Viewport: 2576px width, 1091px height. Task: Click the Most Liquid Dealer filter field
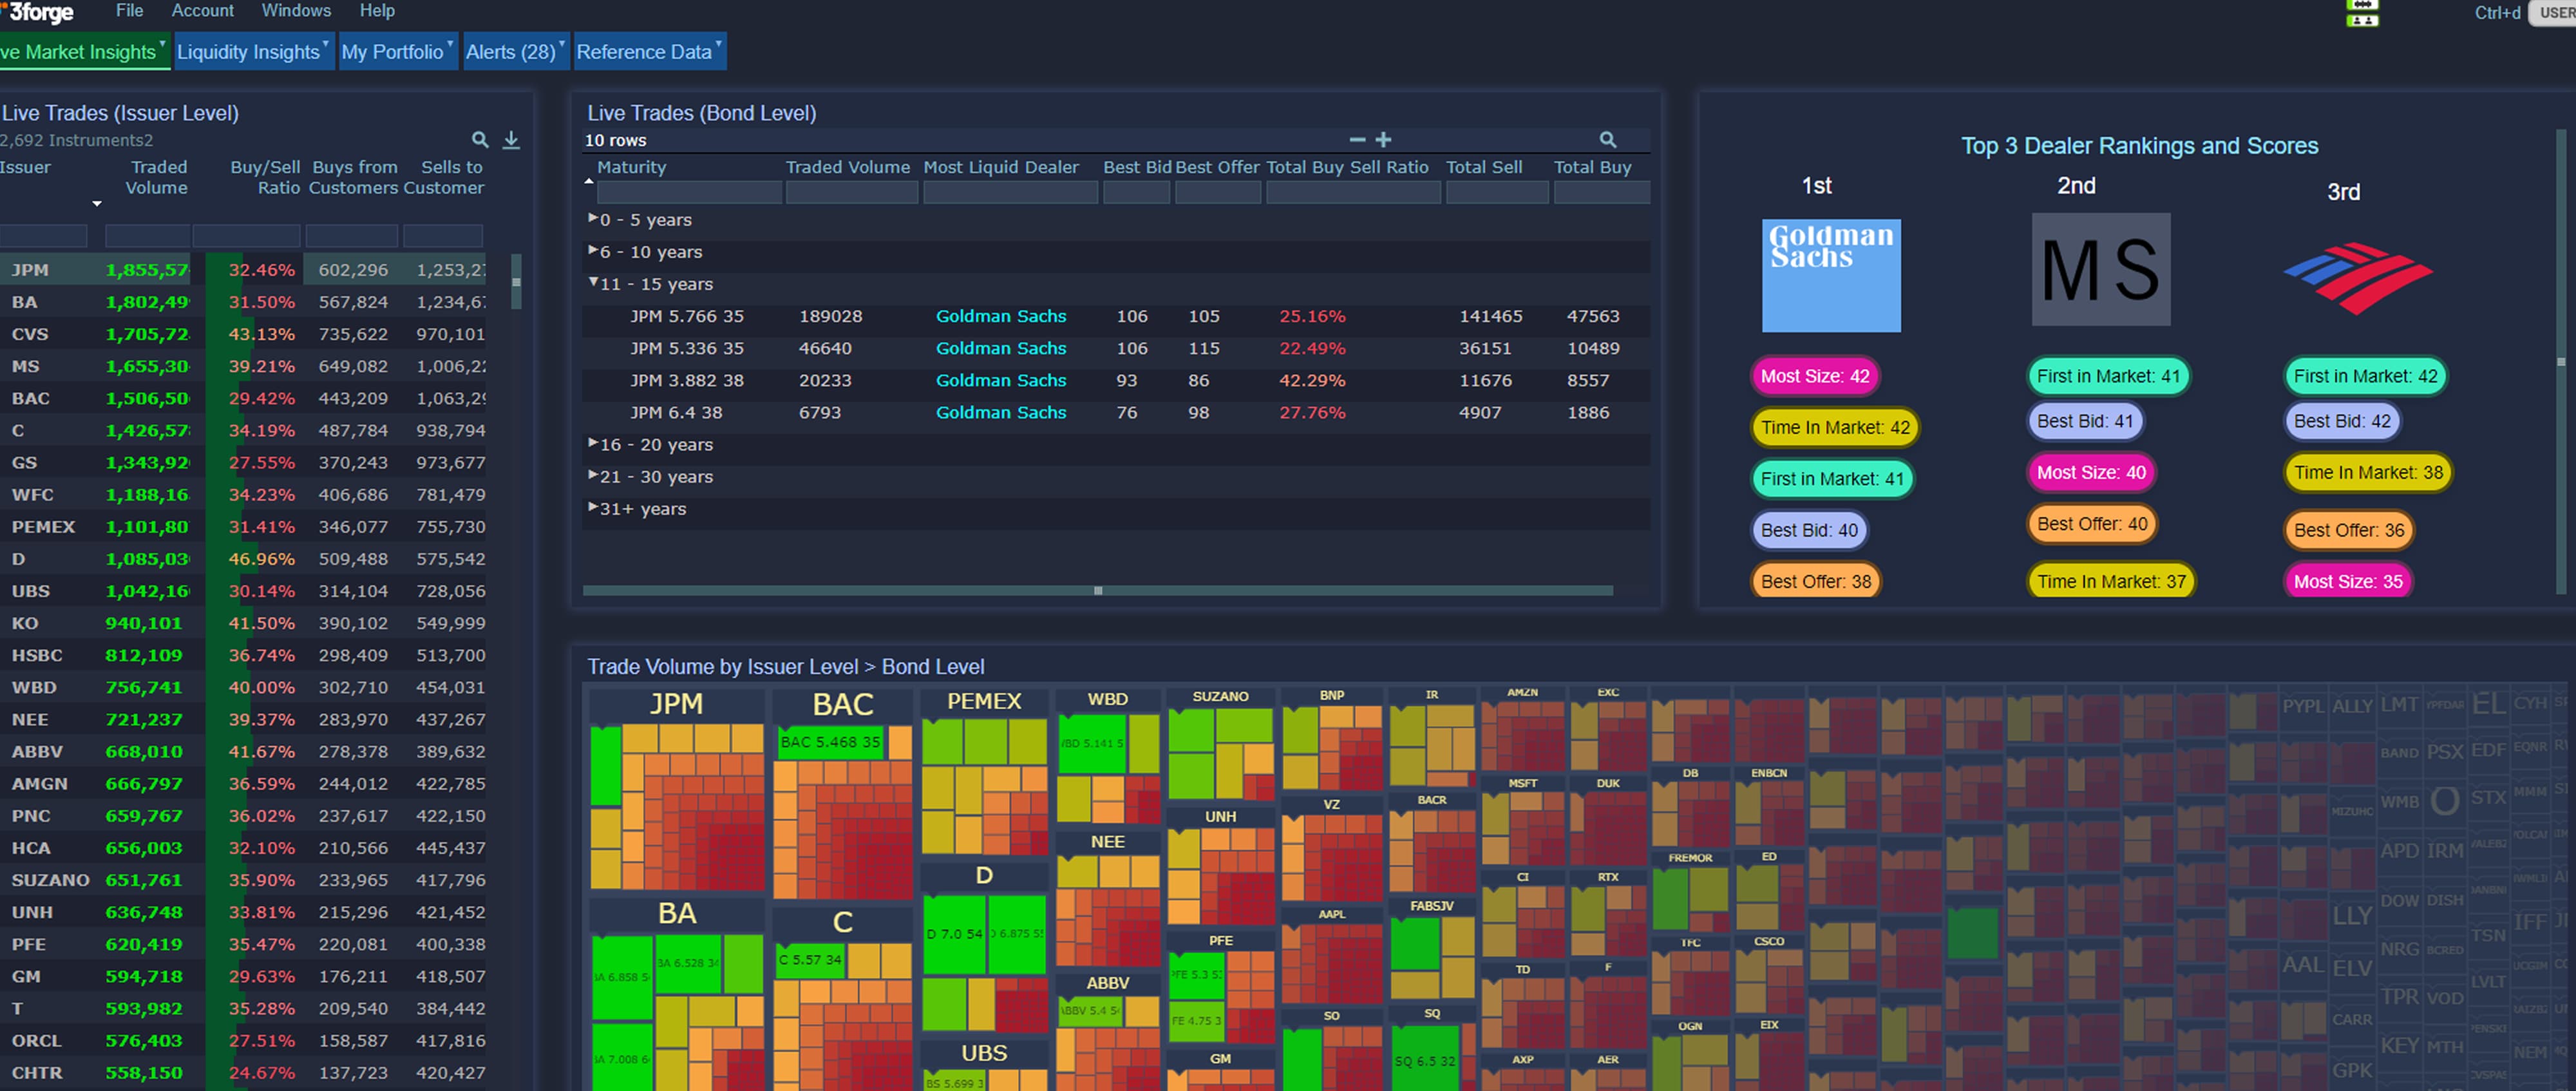point(1010,192)
